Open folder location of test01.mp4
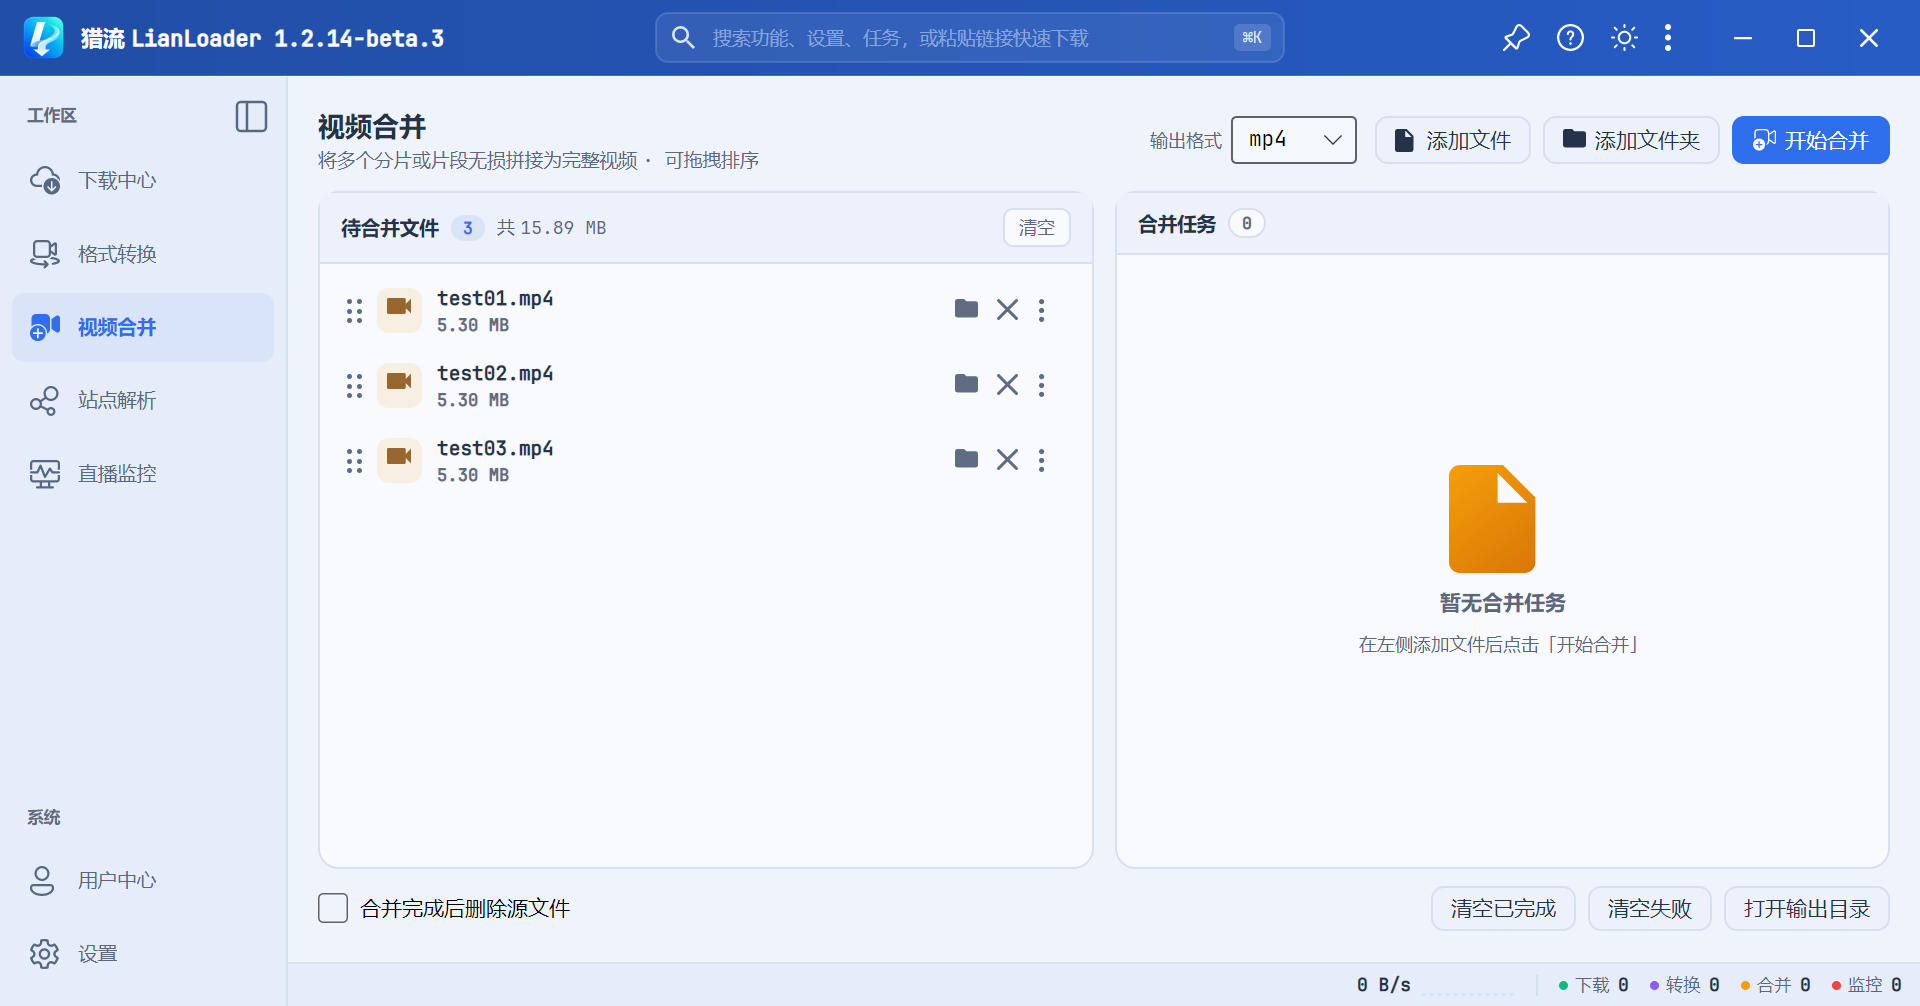This screenshot has width=1920, height=1006. point(966,309)
